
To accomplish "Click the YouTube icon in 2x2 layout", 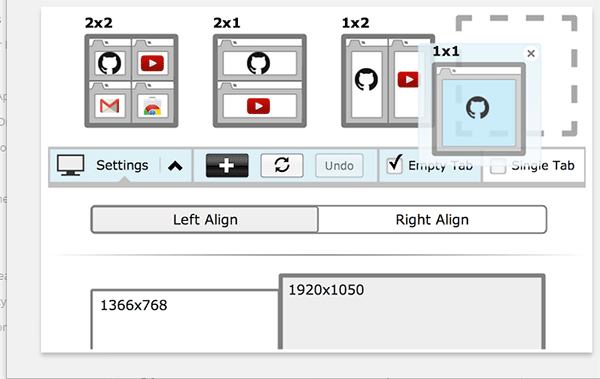I will pos(152,64).
